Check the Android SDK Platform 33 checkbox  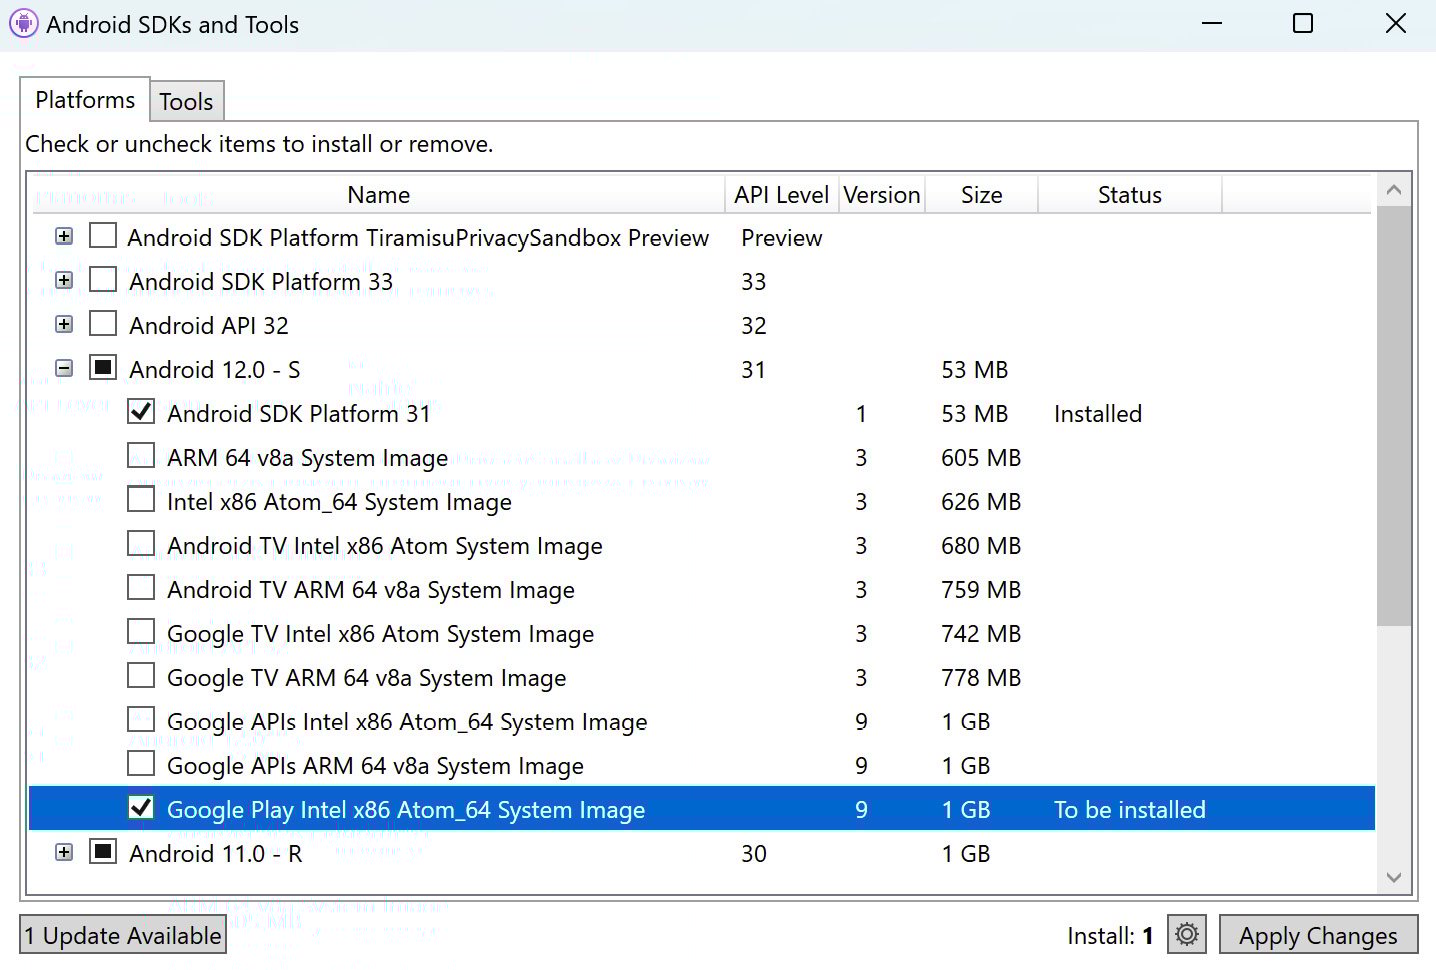click(103, 280)
